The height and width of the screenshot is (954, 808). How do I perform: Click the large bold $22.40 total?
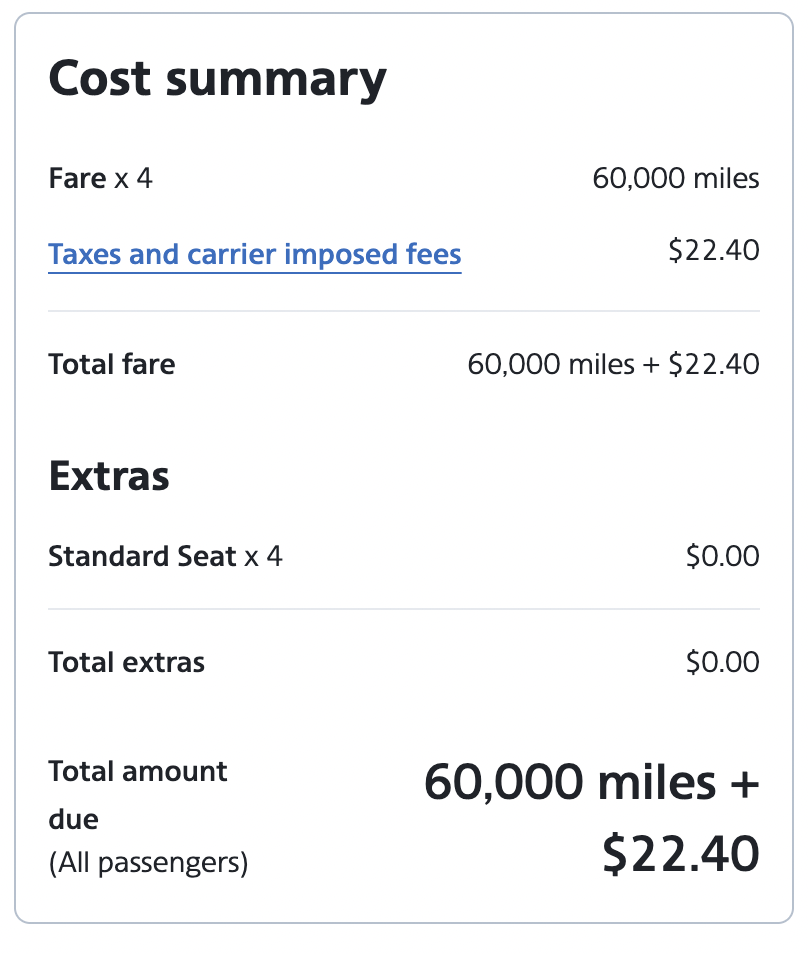(x=680, y=854)
